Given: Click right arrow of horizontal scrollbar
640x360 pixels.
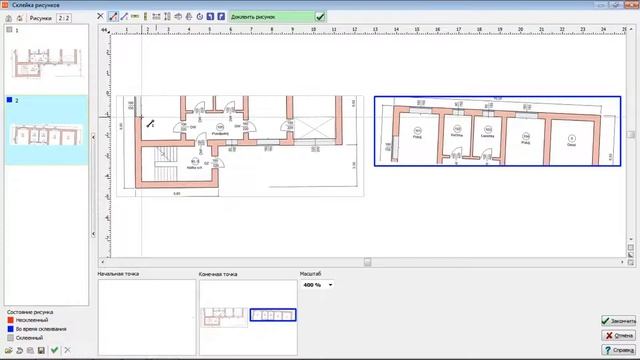Looking at the screenshot, I should pos(622,262).
